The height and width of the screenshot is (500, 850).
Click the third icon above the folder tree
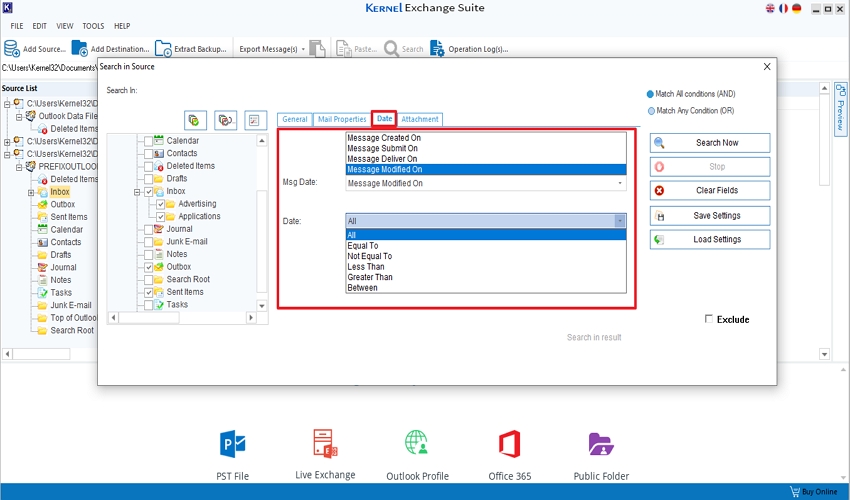pos(255,120)
